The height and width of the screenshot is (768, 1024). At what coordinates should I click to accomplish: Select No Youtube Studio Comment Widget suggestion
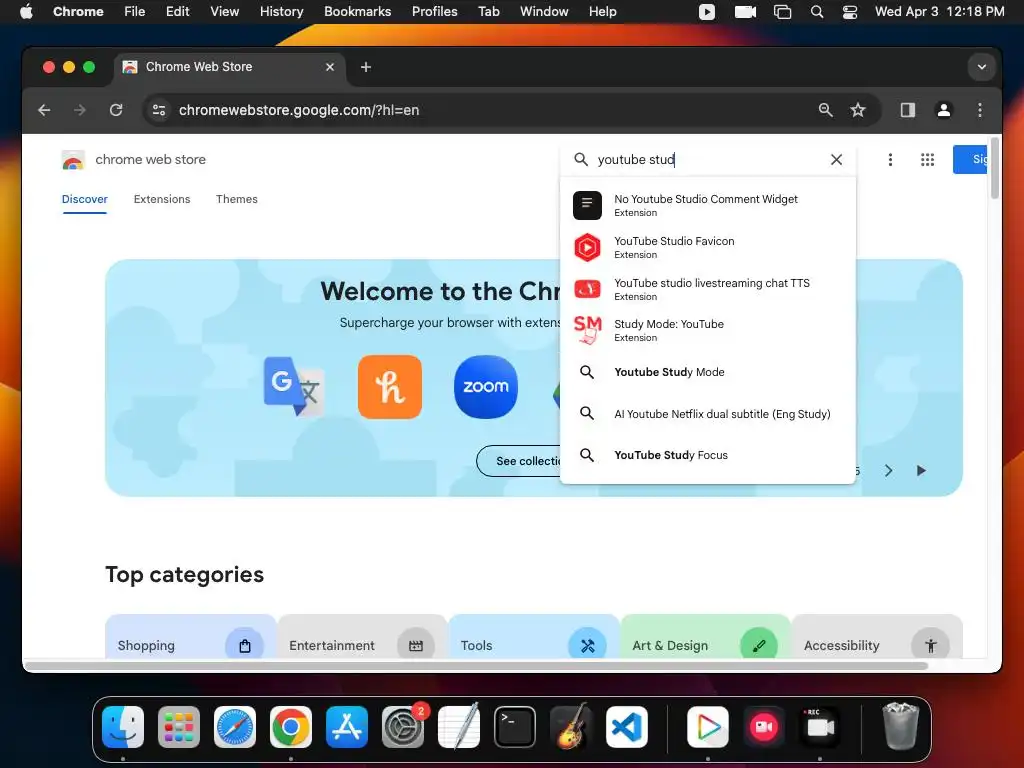pos(708,205)
